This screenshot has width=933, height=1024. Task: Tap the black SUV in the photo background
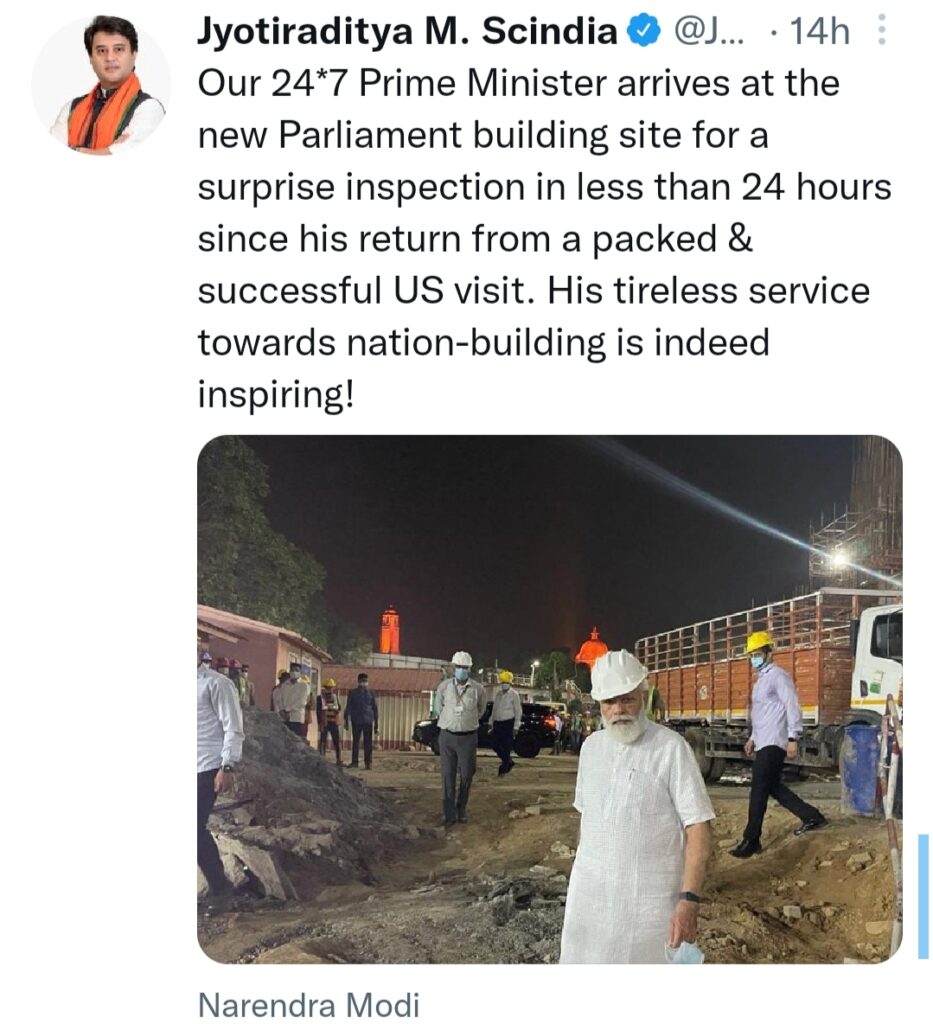click(x=486, y=729)
